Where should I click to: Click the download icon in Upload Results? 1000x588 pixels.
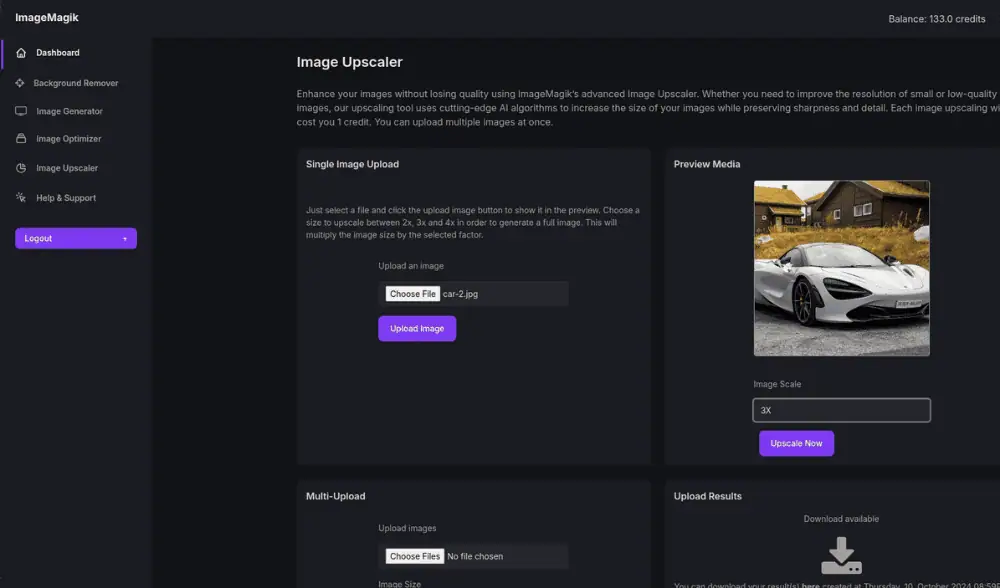click(841, 555)
